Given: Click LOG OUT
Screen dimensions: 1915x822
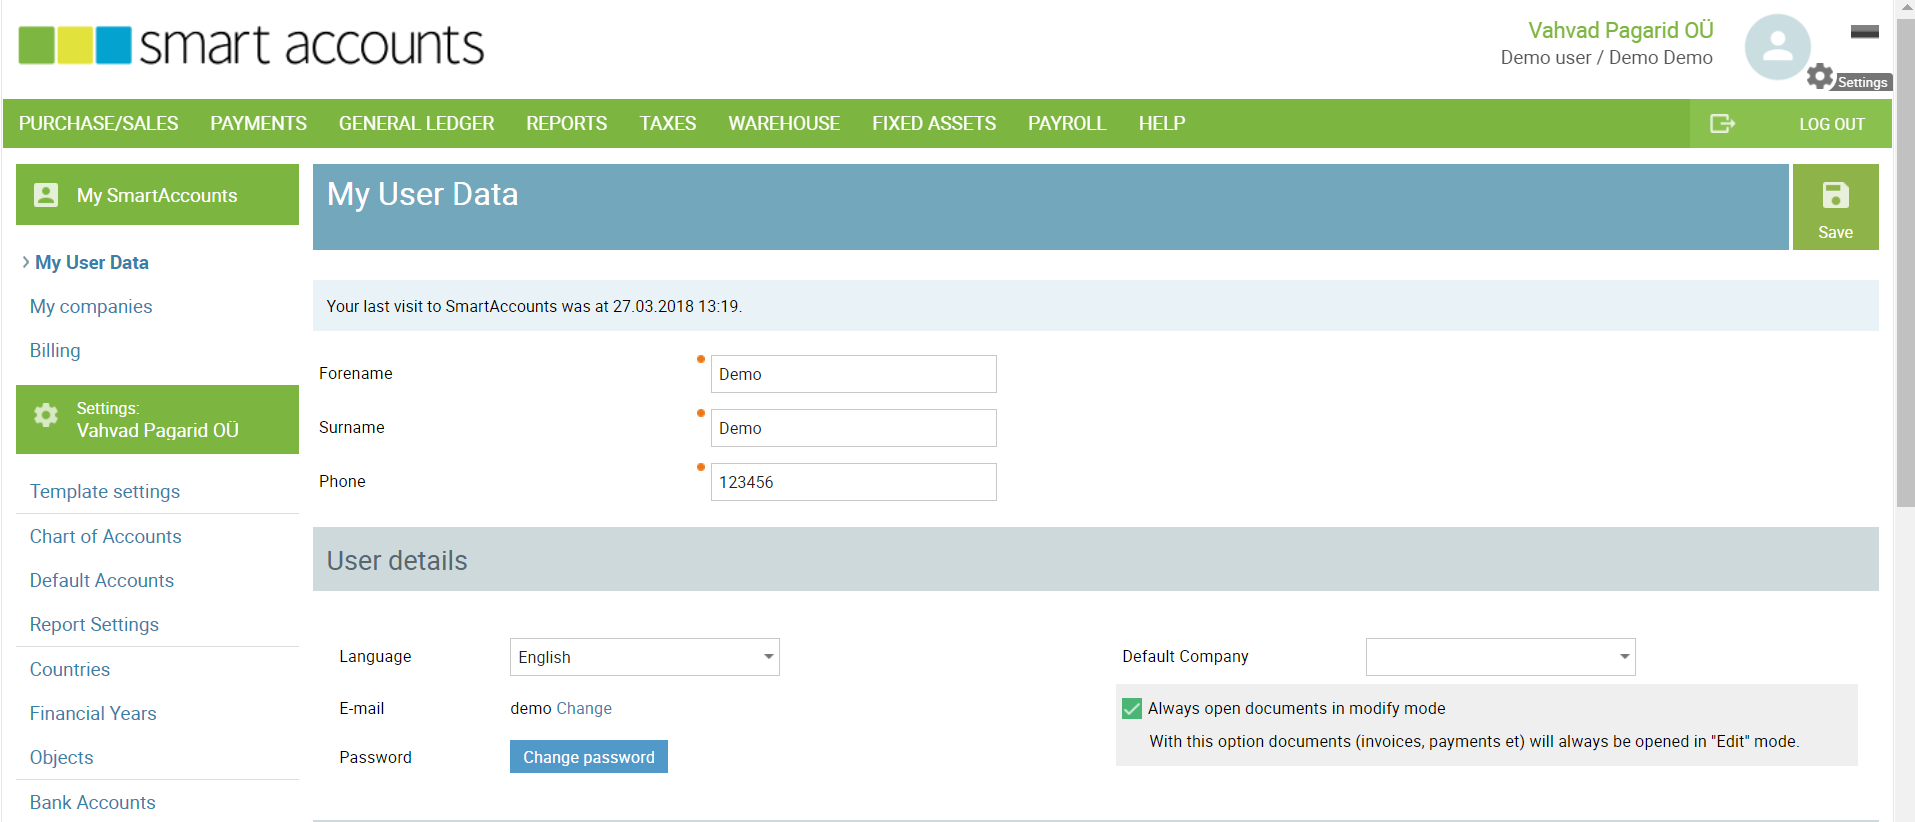Looking at the screenshot, I should click(x=1832, y=124).
